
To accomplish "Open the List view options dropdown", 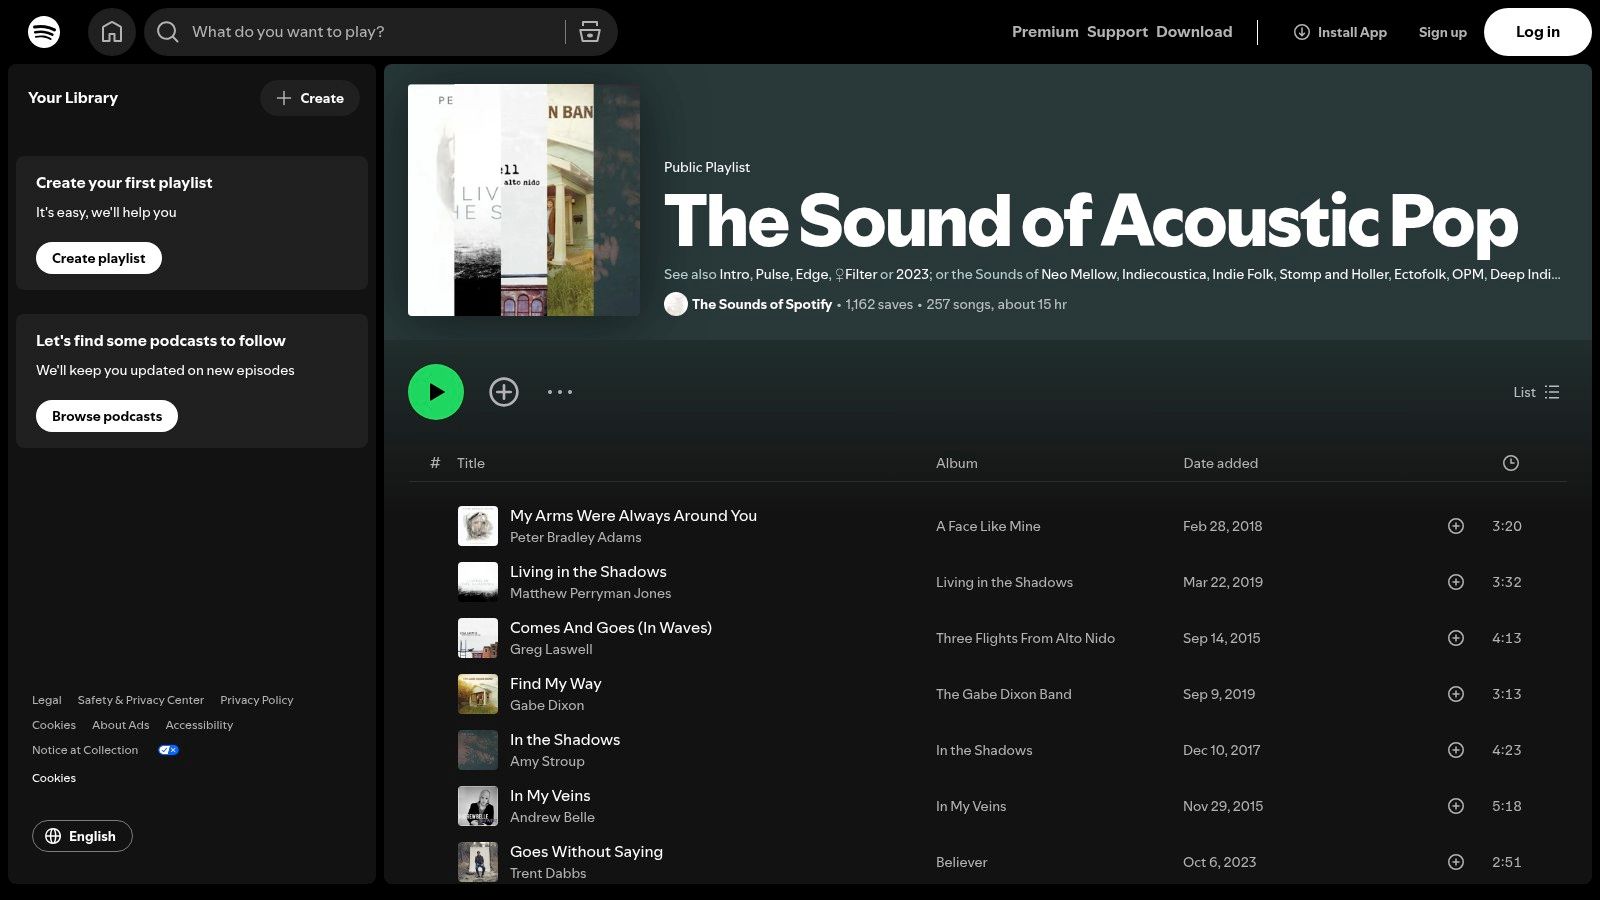I will pos(1536,392).
